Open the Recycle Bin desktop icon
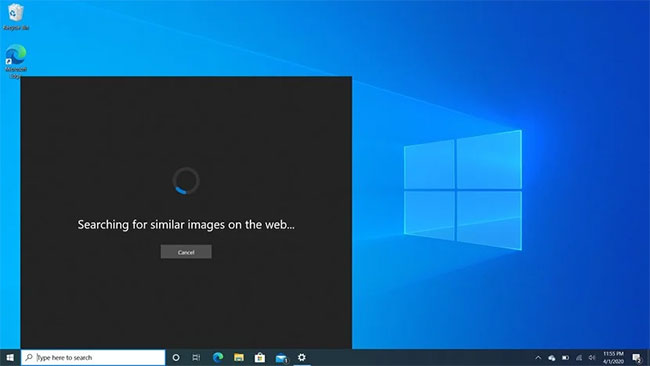 click(16, 17)
